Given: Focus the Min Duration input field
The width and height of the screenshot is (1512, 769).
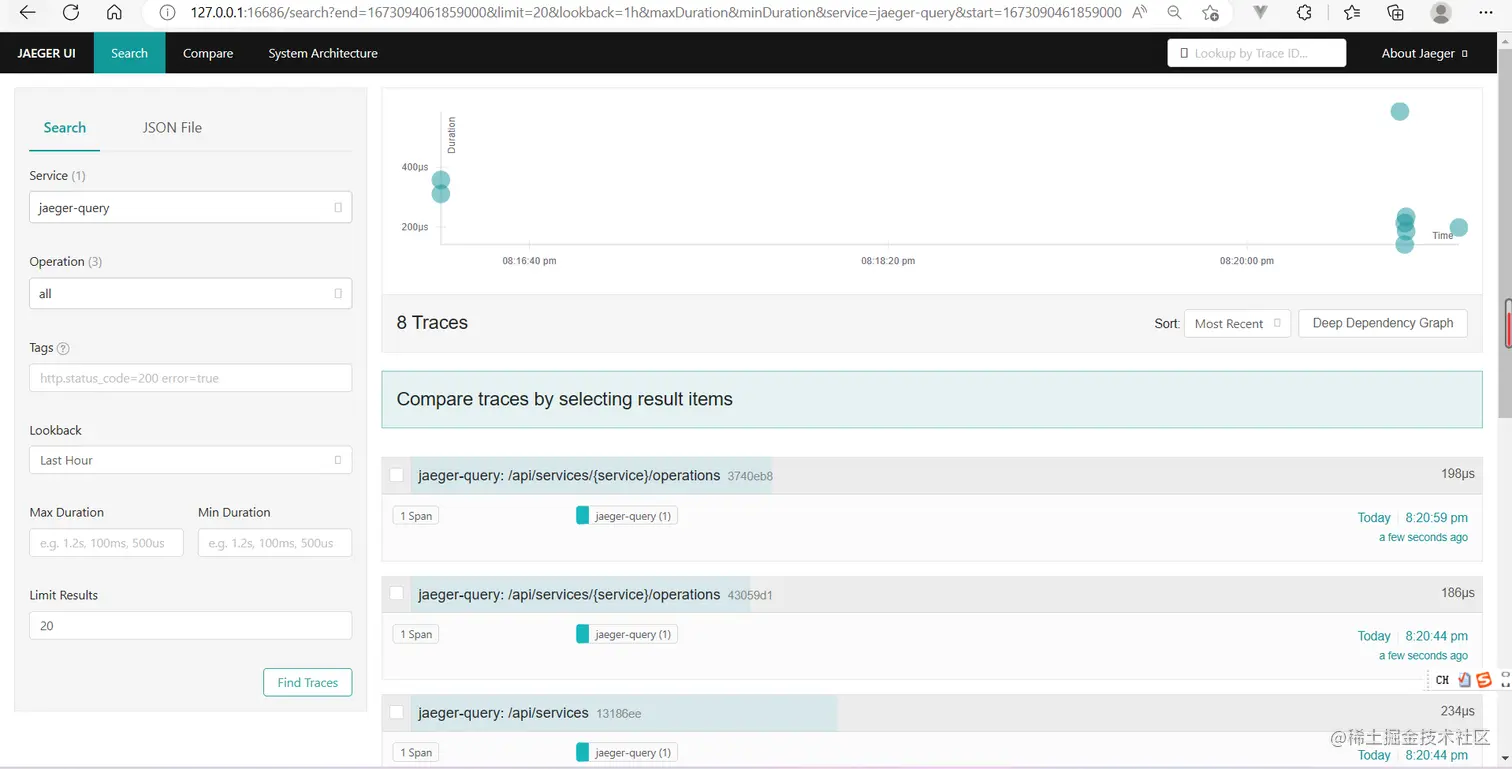Looking at the screenshot, I should [275, 543].
